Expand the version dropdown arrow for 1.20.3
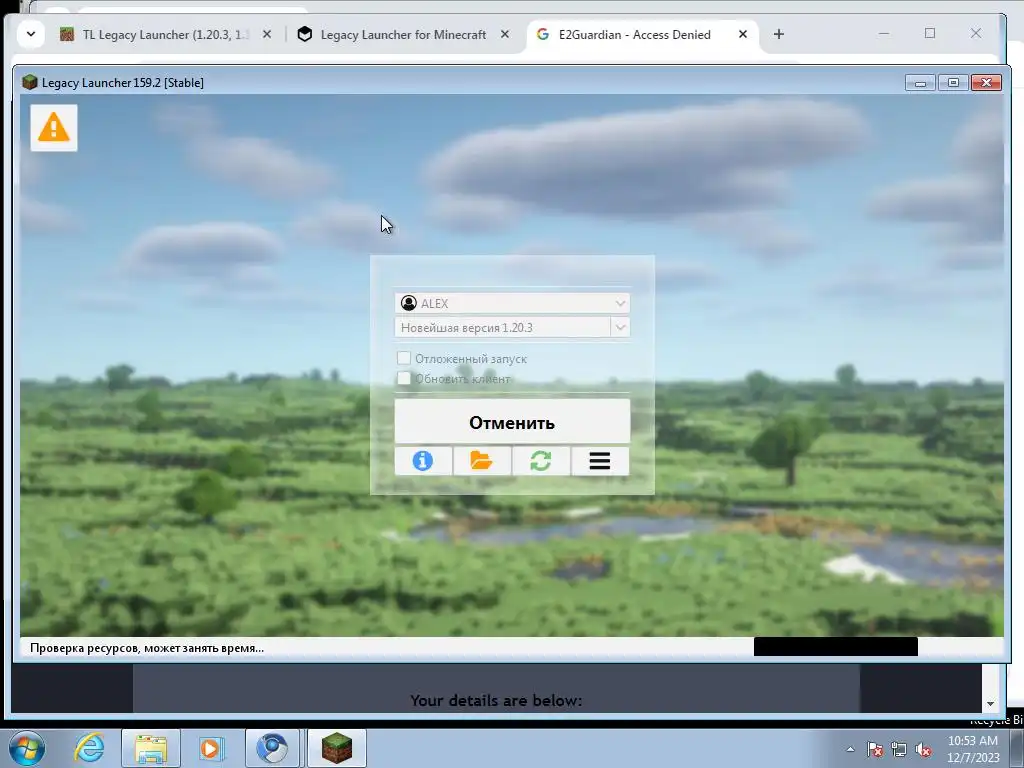The image size is (1024, 768). click(x=620, y=327)
